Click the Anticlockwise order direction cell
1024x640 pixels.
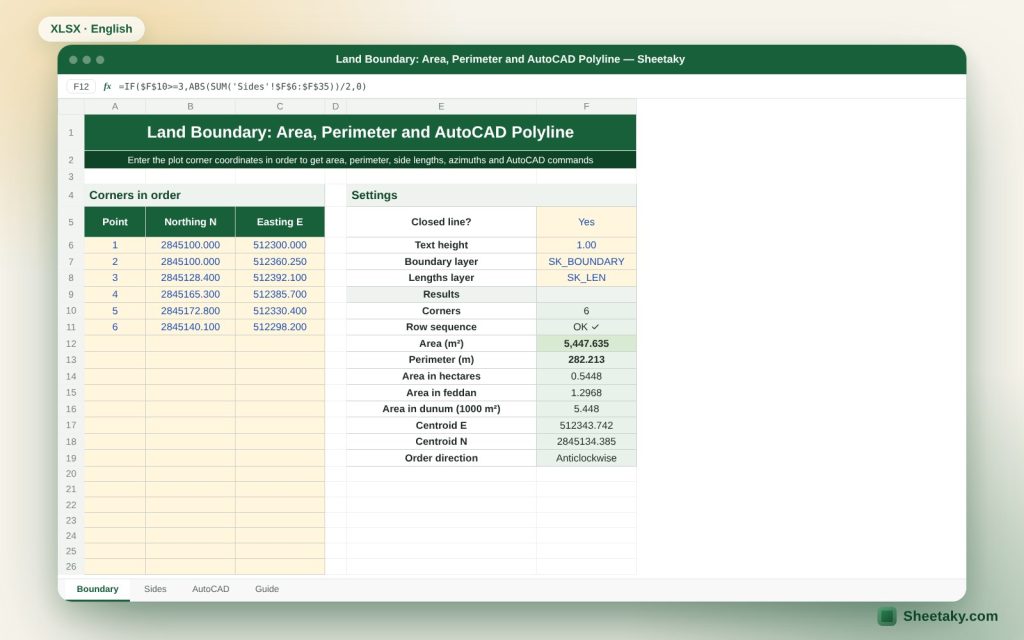(586, 458)
